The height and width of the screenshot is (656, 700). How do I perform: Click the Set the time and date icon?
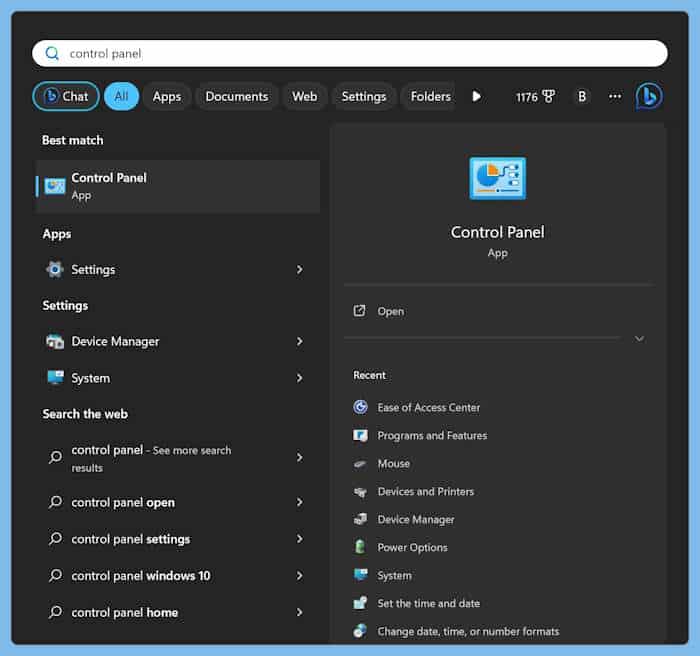pos(360,603)
